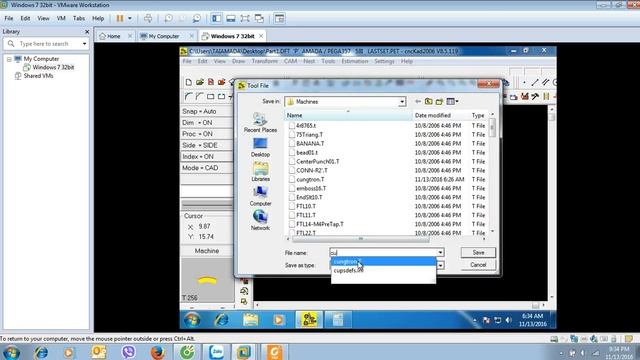Collapse the My Computer tree node
The image size is (640, 360).
(x=9, y=59)
